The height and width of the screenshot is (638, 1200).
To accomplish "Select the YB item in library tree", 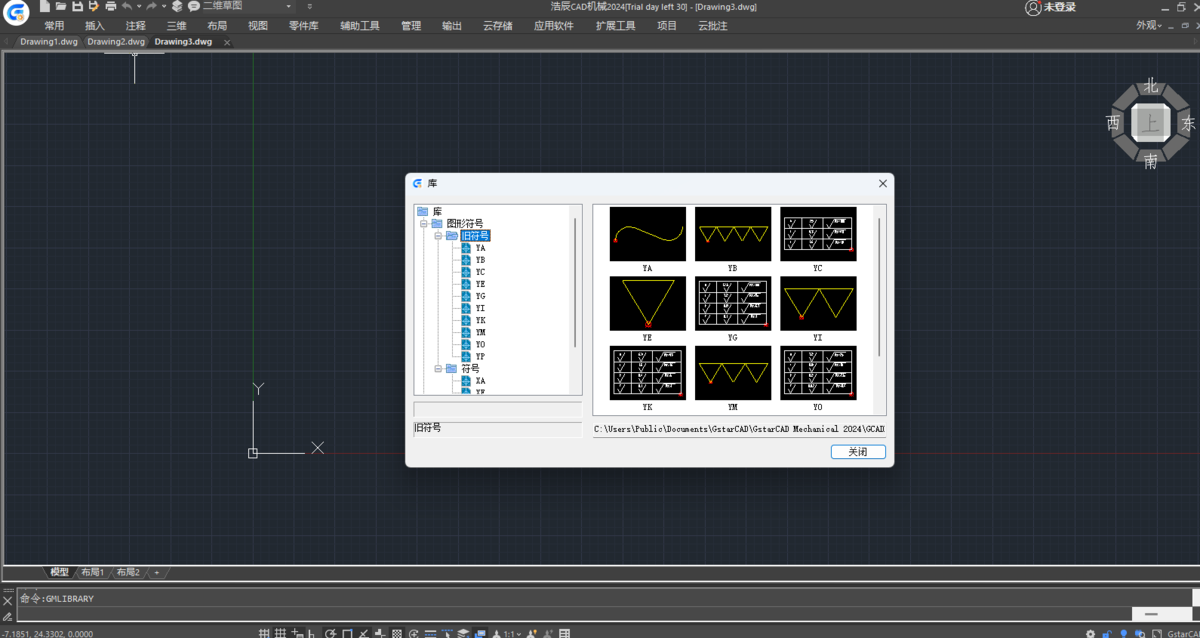I will coord(473,260).
